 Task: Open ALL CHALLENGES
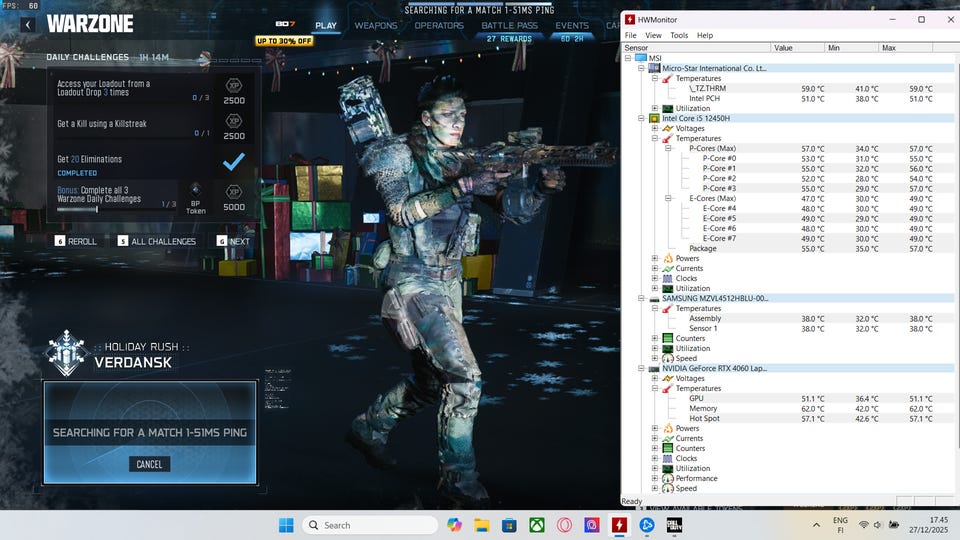[157, 241]
